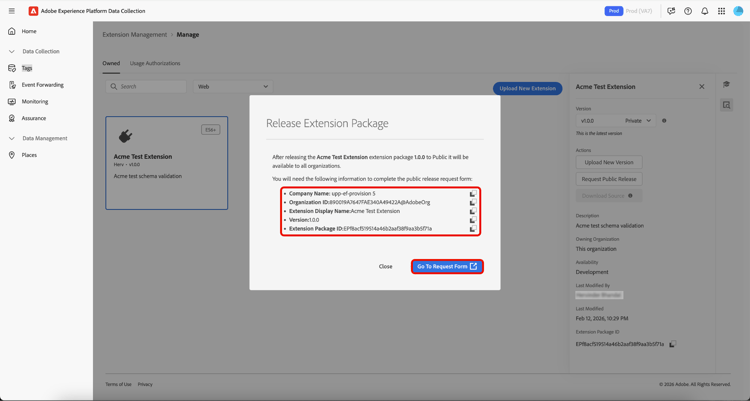Select the Acme Test Extension card
750x401 pixels.
tap(166, 163)
